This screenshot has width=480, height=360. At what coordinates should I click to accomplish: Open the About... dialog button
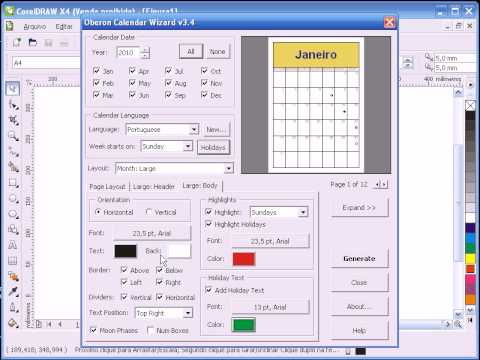[x=359, y=307]
